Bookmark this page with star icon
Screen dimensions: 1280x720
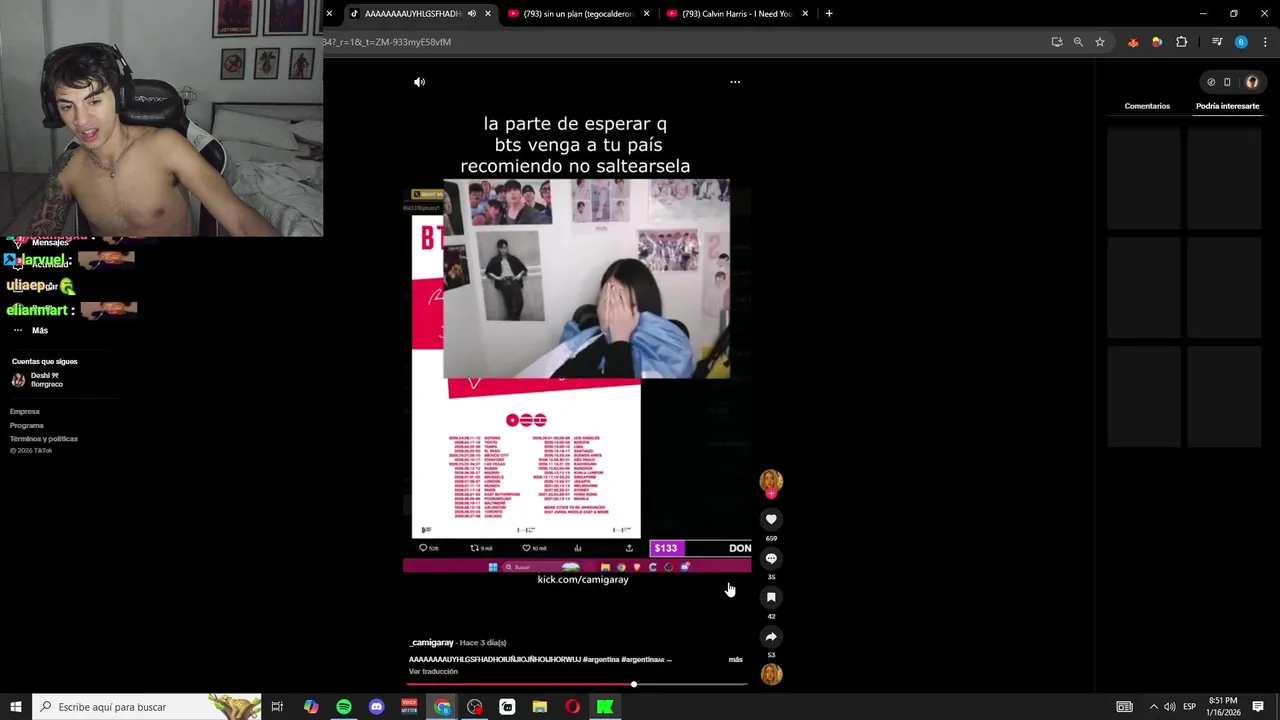coord(1100,42)
